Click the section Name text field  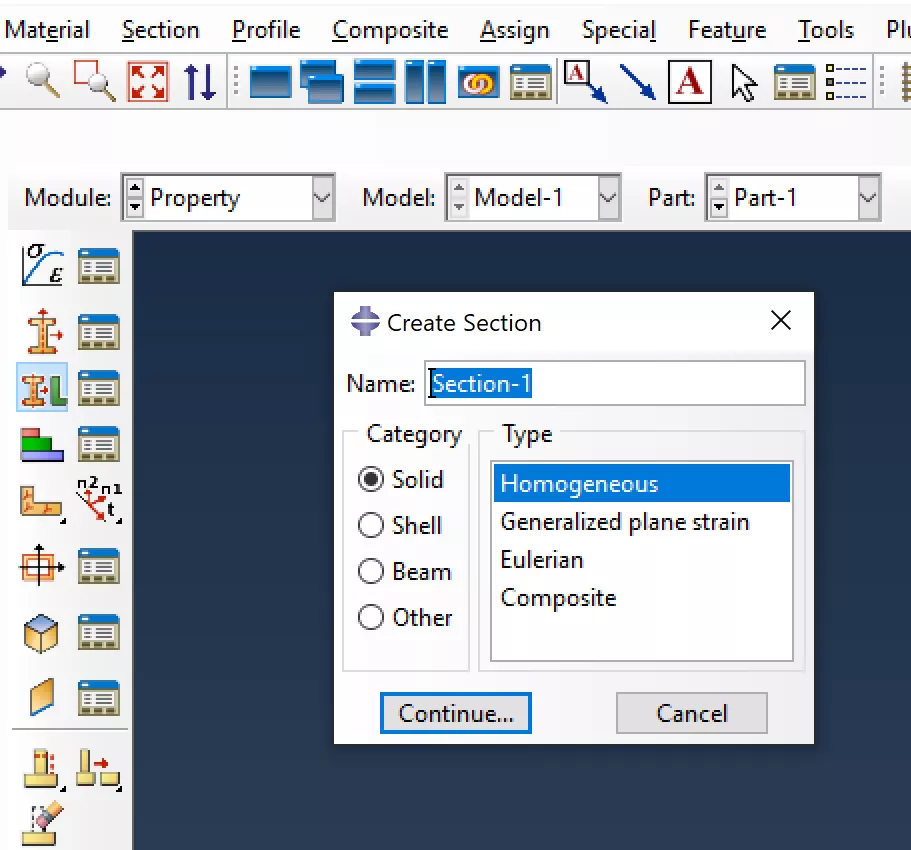[x=614, y=384]
